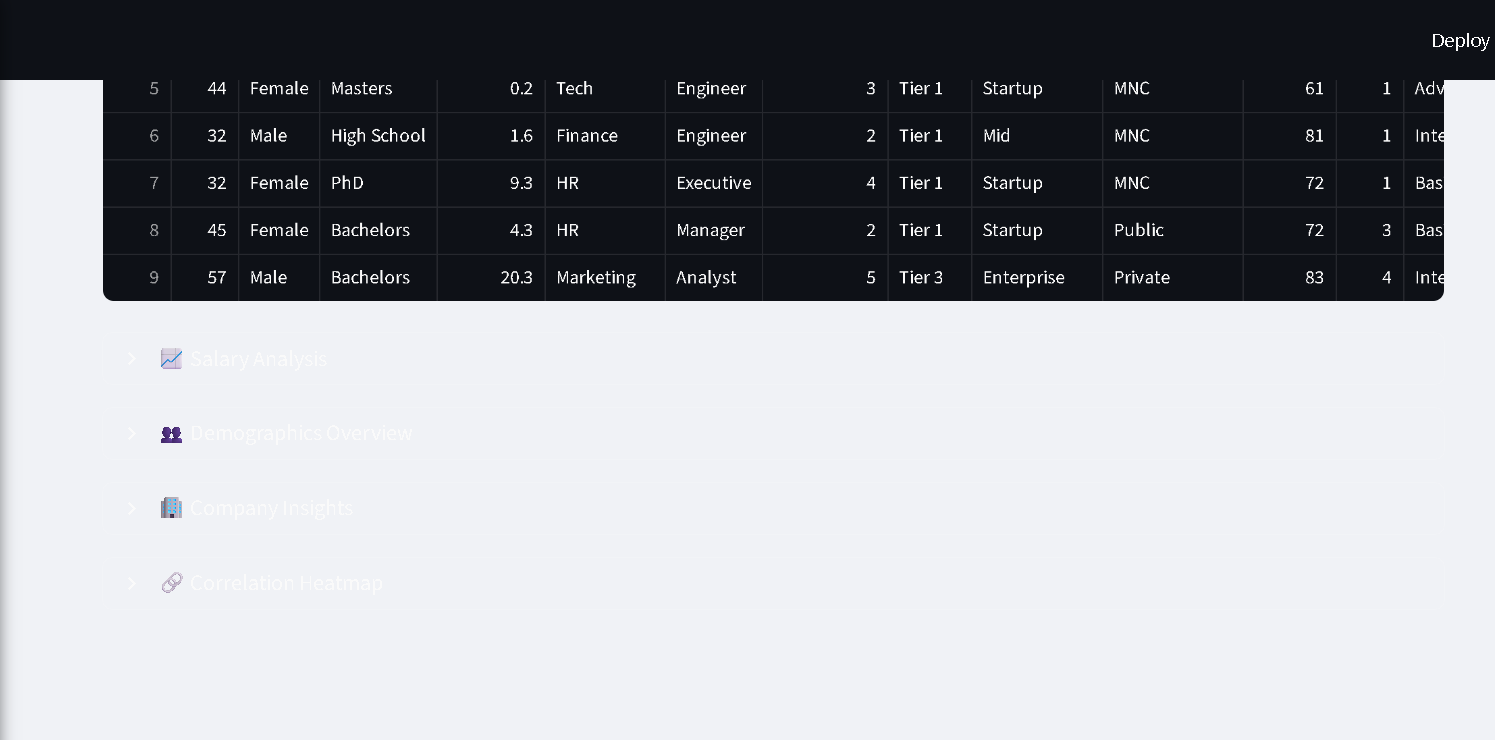Click the Deploy button

pyautogui.click(x=1460, y=40)
